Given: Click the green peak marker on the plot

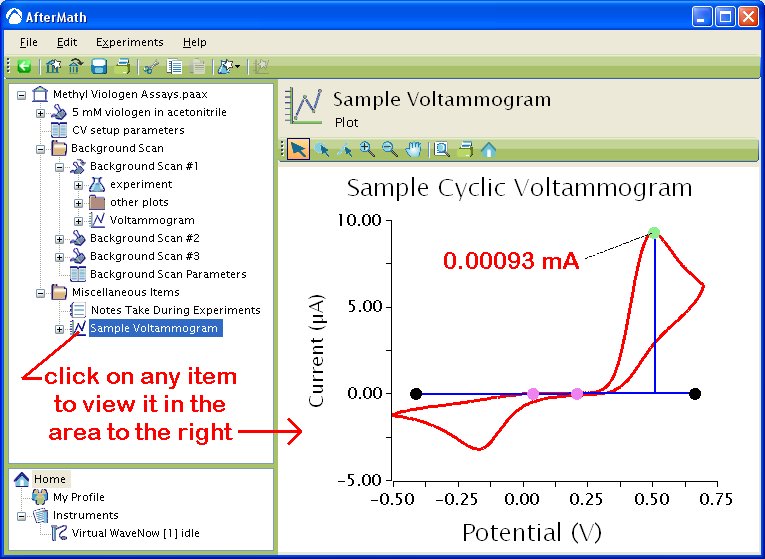Looking at the screenshot, I should pos(654,233).
